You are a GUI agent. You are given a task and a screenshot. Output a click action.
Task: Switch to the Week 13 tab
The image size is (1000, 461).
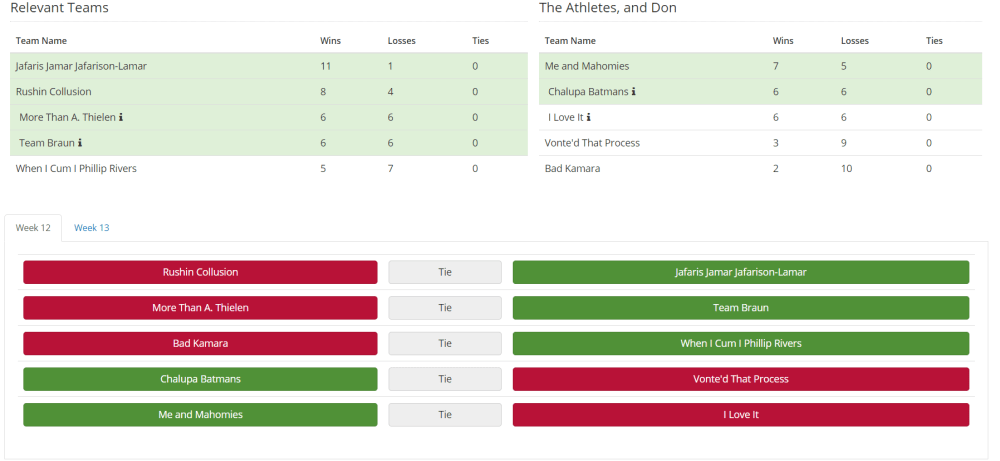tap(92, 227)
